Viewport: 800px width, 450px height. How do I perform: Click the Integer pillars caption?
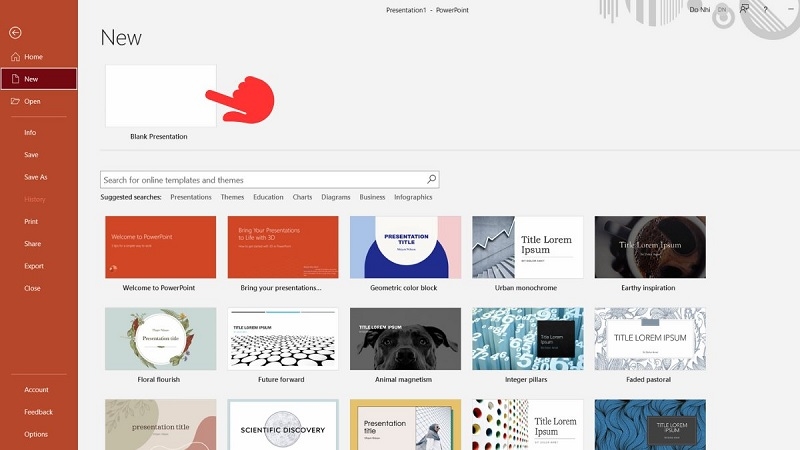coord(526,380)
